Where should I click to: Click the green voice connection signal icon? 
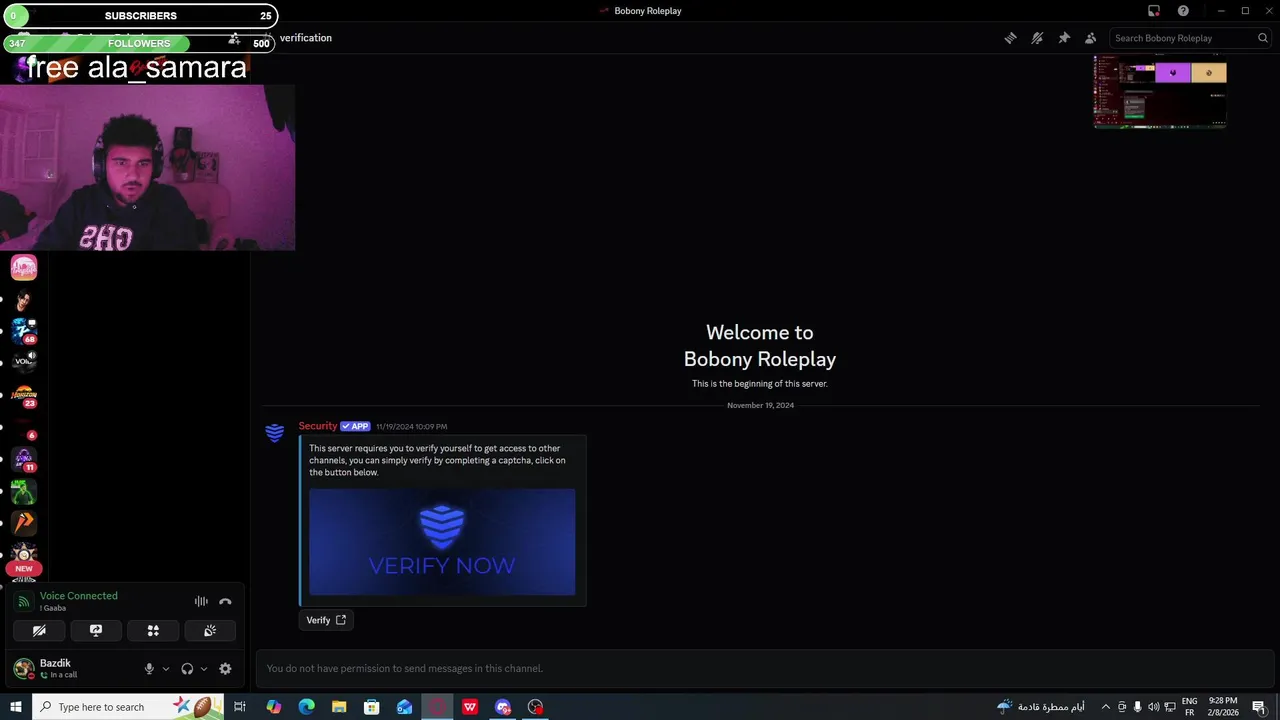click(24, 602)
